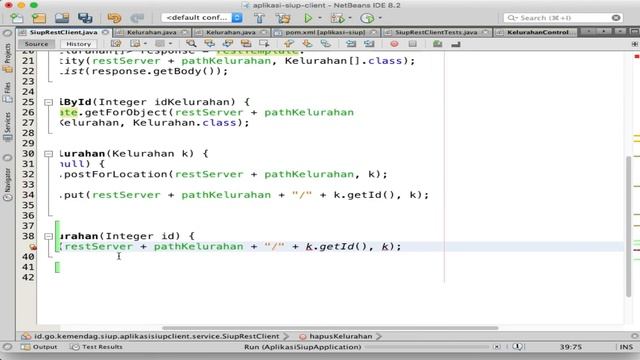Click the Save All icon
Viewport: 640px width, 360px height.
(x=85, y=18)
